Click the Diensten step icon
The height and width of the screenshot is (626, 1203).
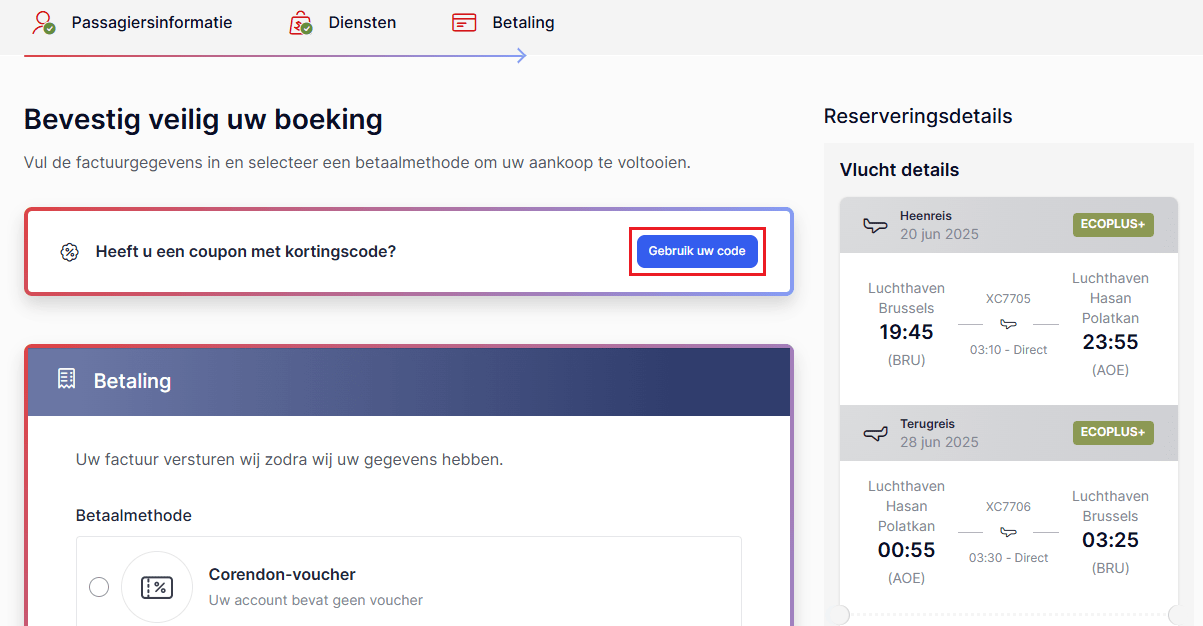coord(299,21)
